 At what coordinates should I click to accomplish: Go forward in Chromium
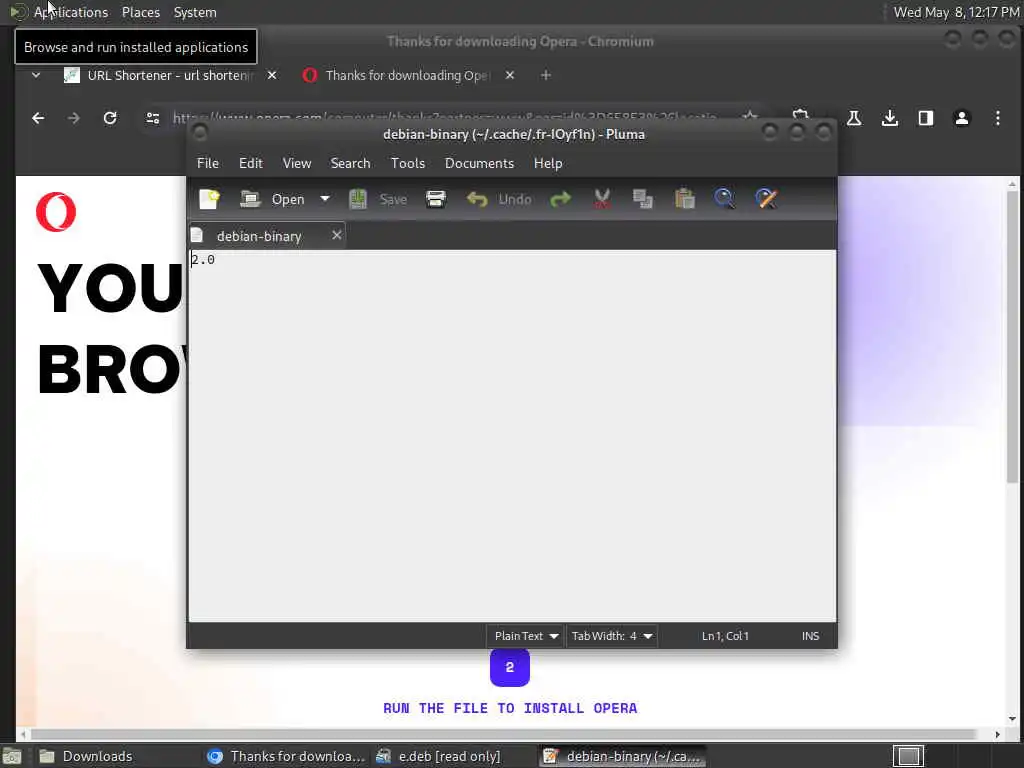pos(74,118)
